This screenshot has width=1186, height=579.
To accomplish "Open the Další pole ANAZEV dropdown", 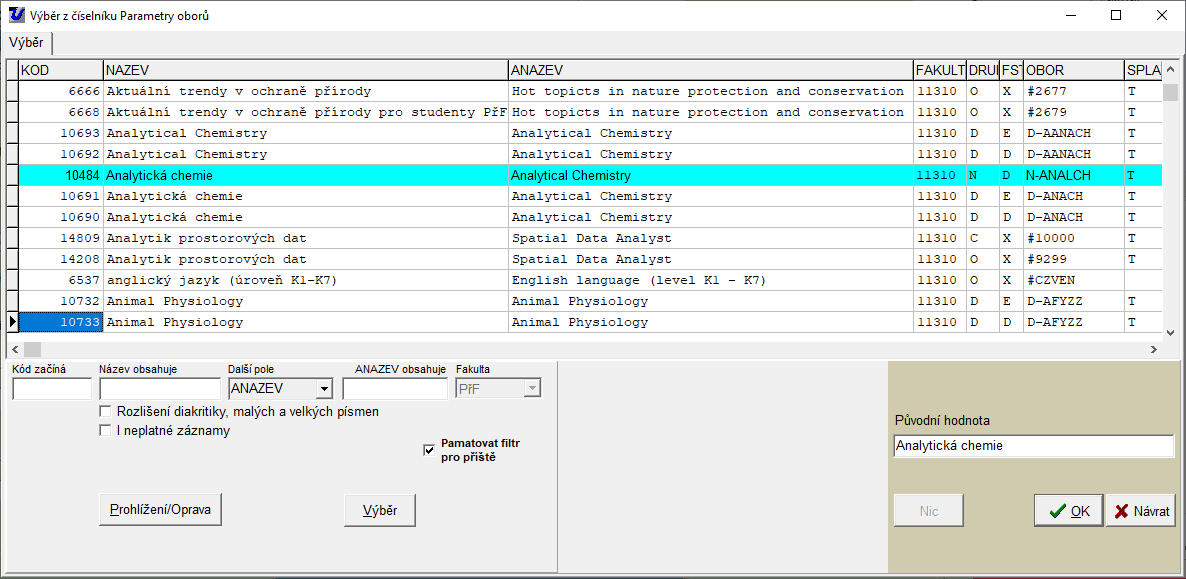I will point(323,389).
